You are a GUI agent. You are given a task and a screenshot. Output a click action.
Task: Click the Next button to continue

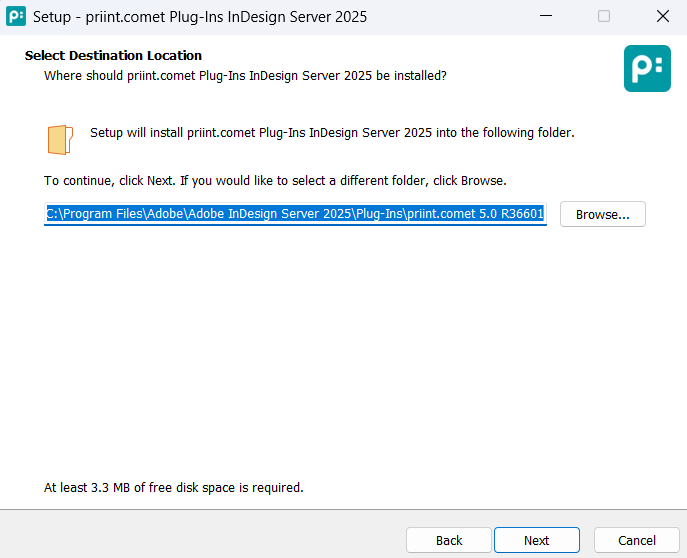537,540
